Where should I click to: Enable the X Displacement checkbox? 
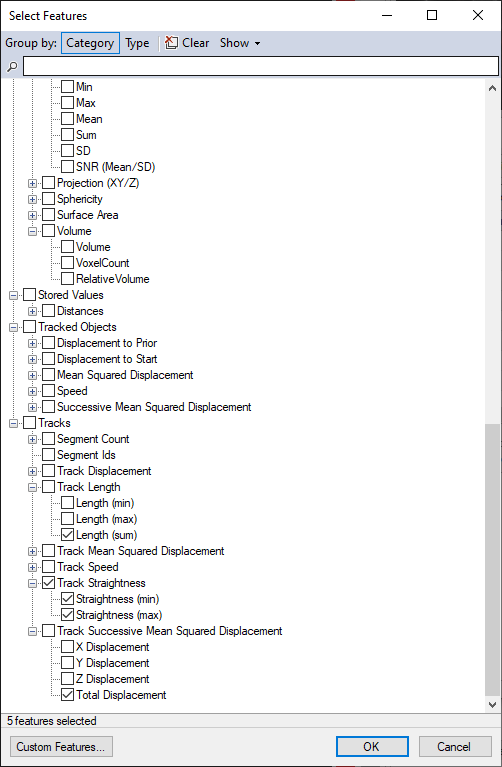(x=68, y=647)
